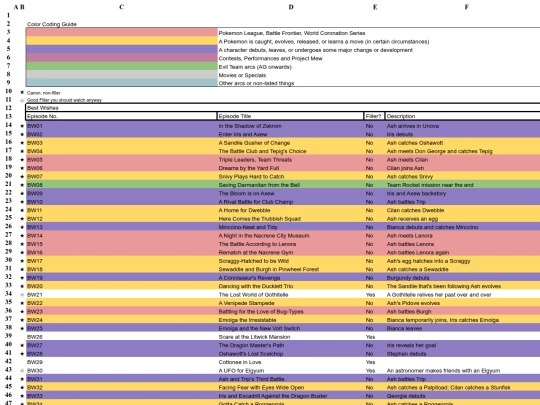Screen dimensions: 540x405
Task: Click 'Battling for the Love of Bug-Types'
Action: point(261,312)
